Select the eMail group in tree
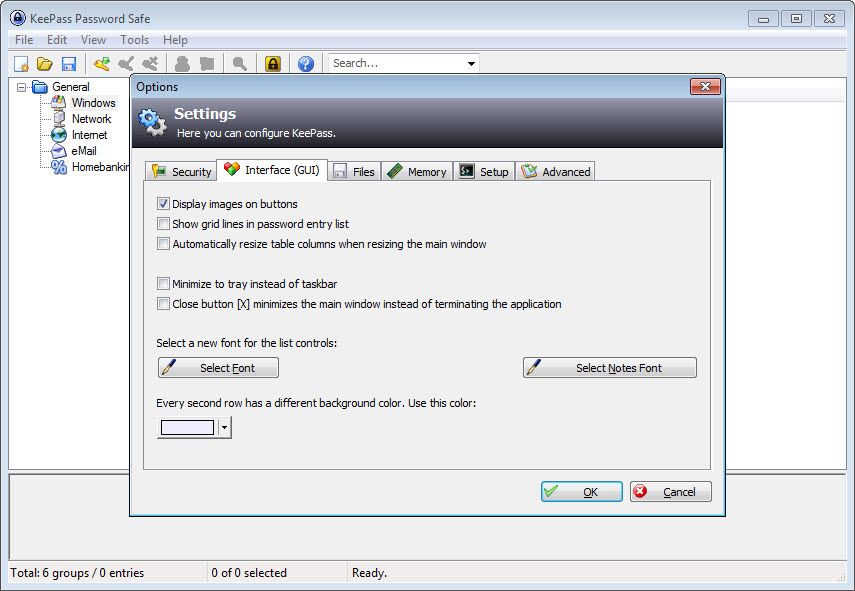The image size is (855, 591). click(x=84, y=151)
